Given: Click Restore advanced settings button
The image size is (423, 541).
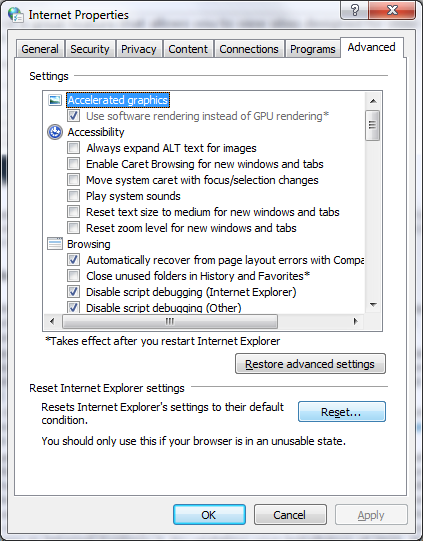Looking at the screenshot, I should coord(310,364).
